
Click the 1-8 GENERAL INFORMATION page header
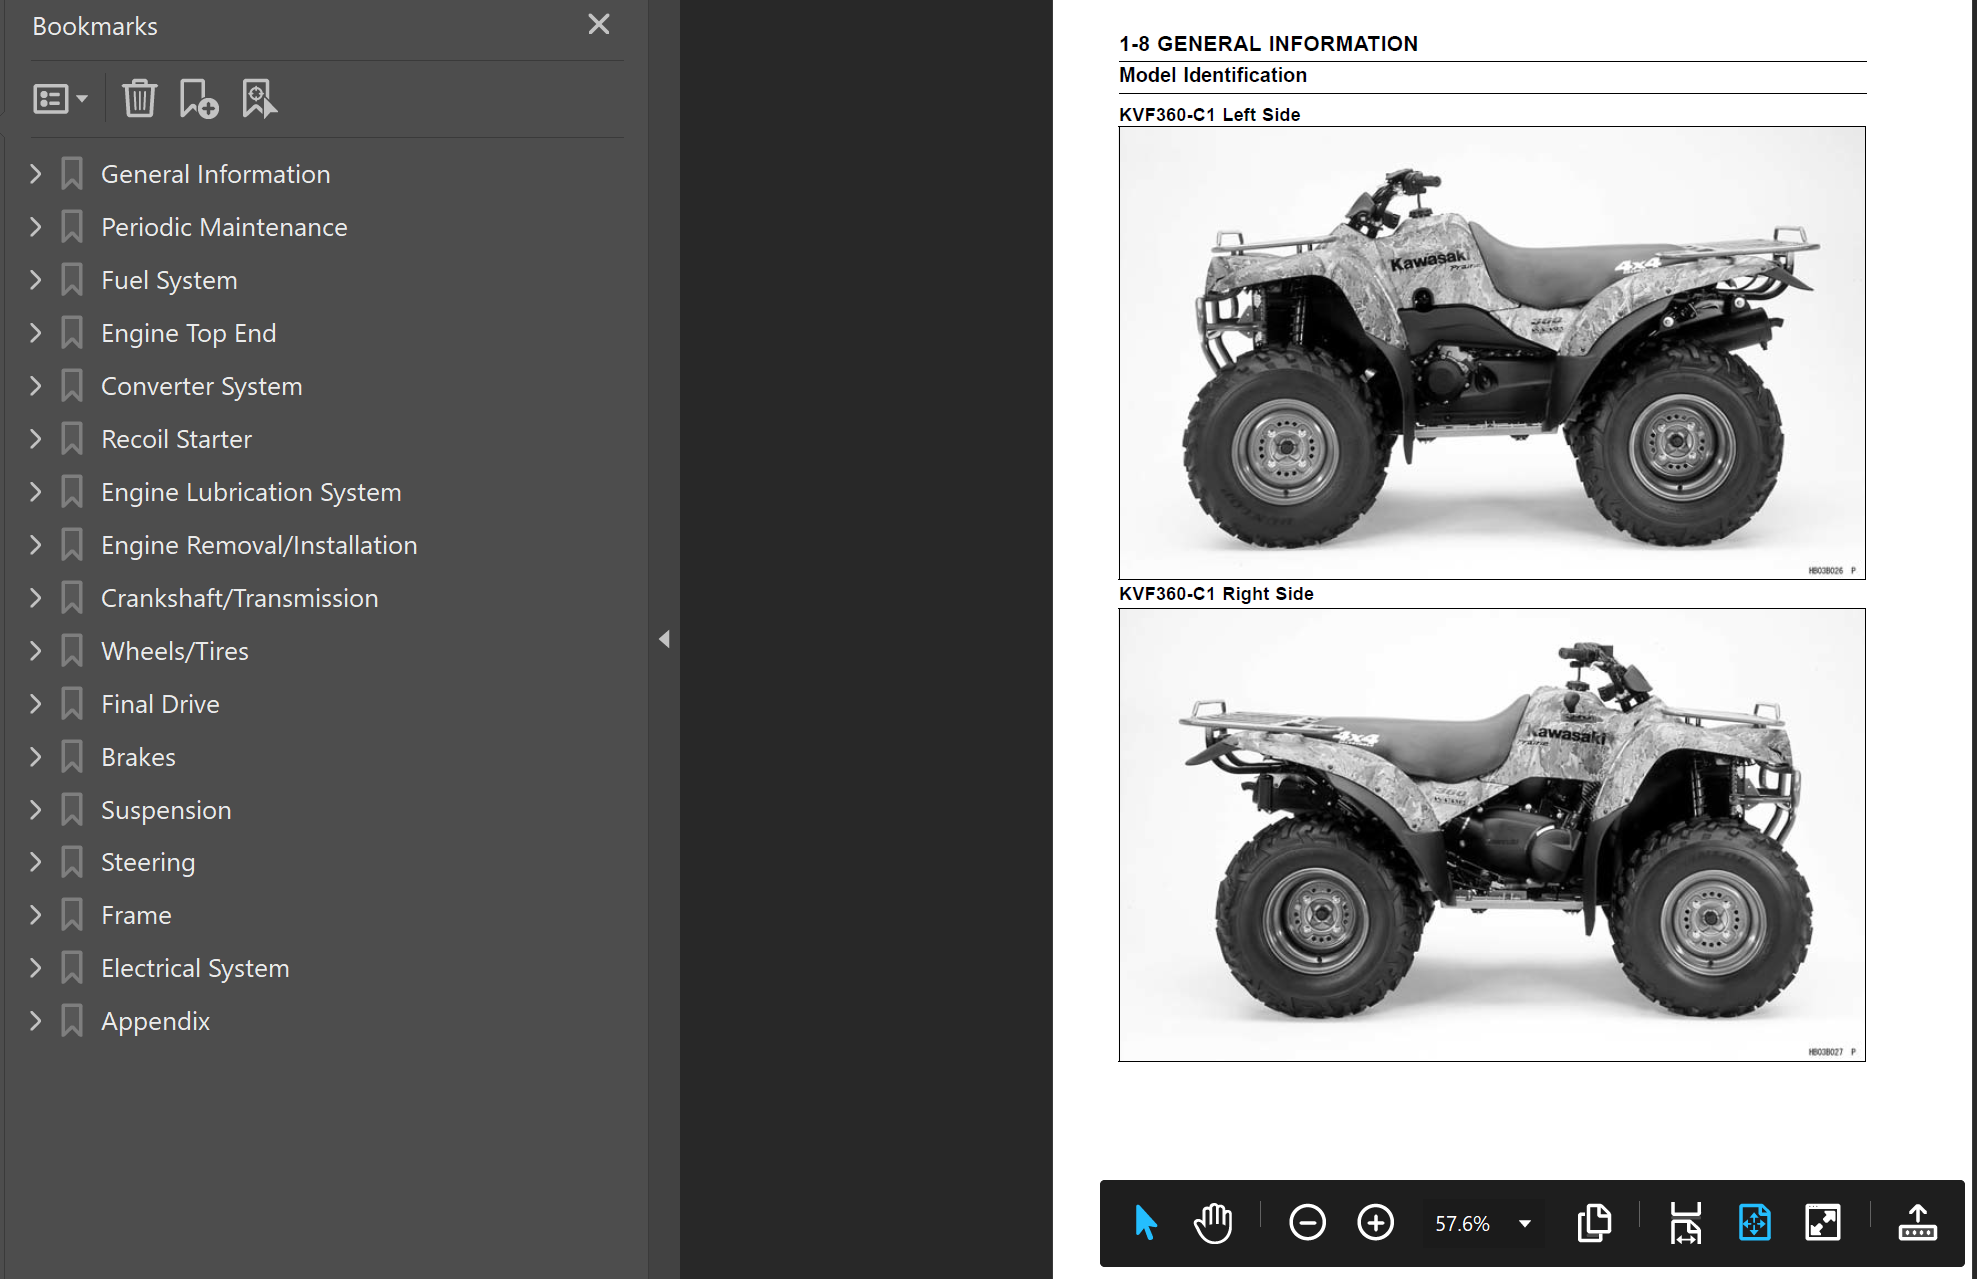(1268, 44)
